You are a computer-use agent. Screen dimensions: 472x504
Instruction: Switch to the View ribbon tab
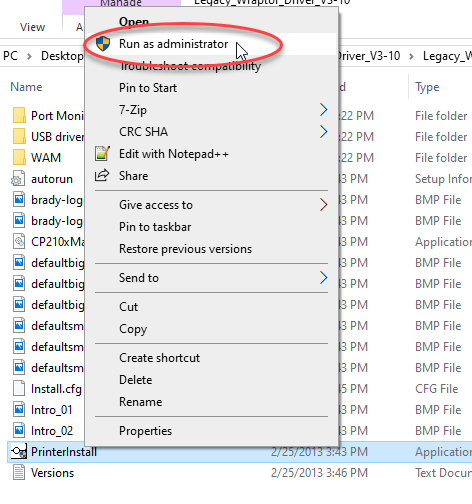[32, 27]
